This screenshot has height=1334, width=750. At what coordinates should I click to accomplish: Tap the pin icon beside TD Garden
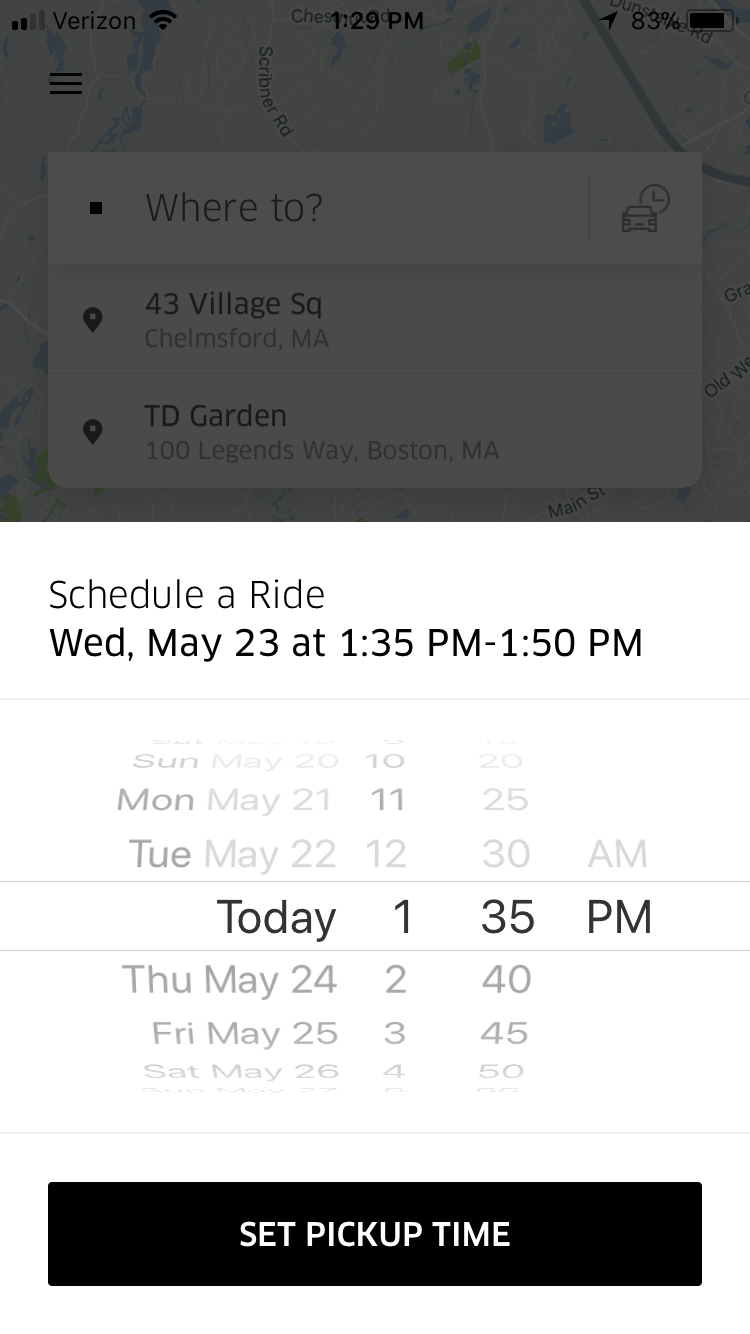pyautogui.click(x=93, y=432)
